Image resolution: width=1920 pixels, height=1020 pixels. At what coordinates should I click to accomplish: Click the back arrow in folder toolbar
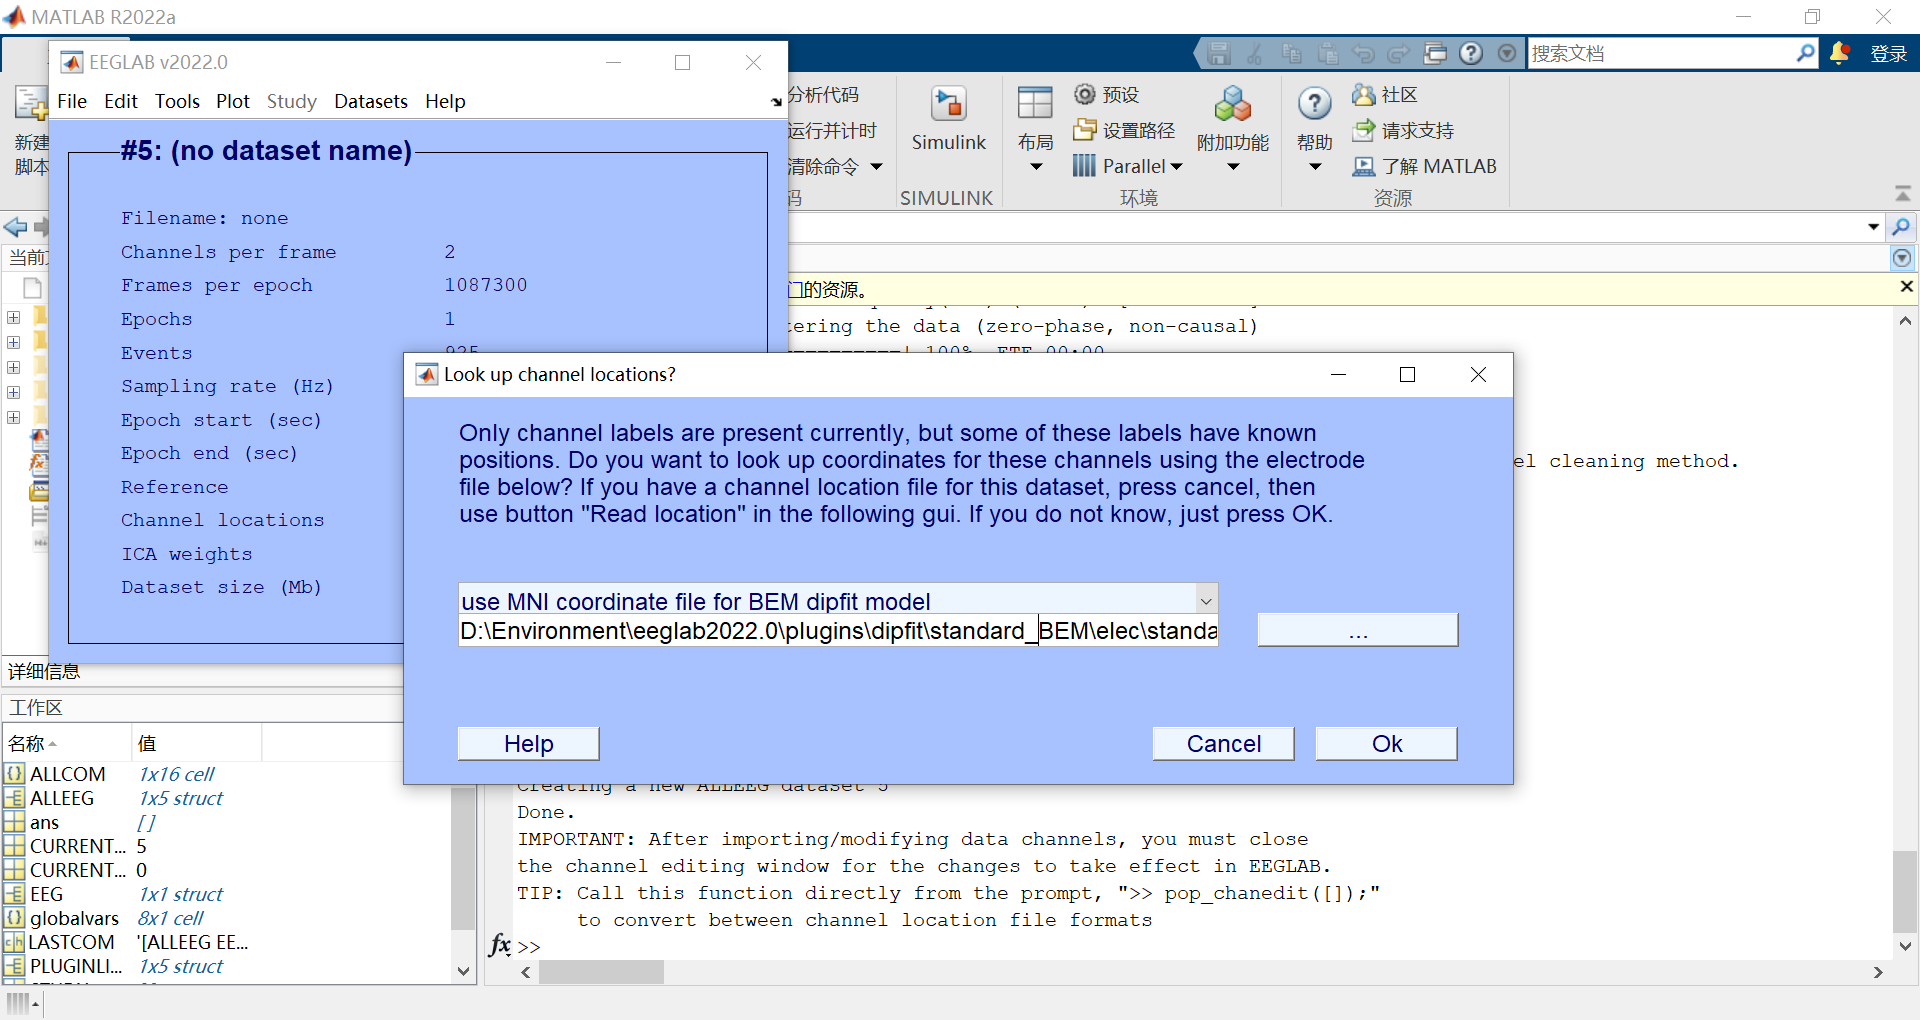click(15, 227)
